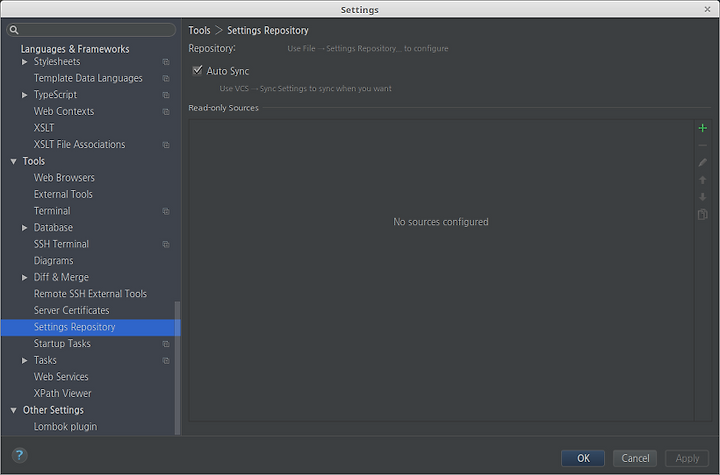Select XSLT in the settings tree
The width and height of the screenshot is (720, 475).
(x=44, y=128)
